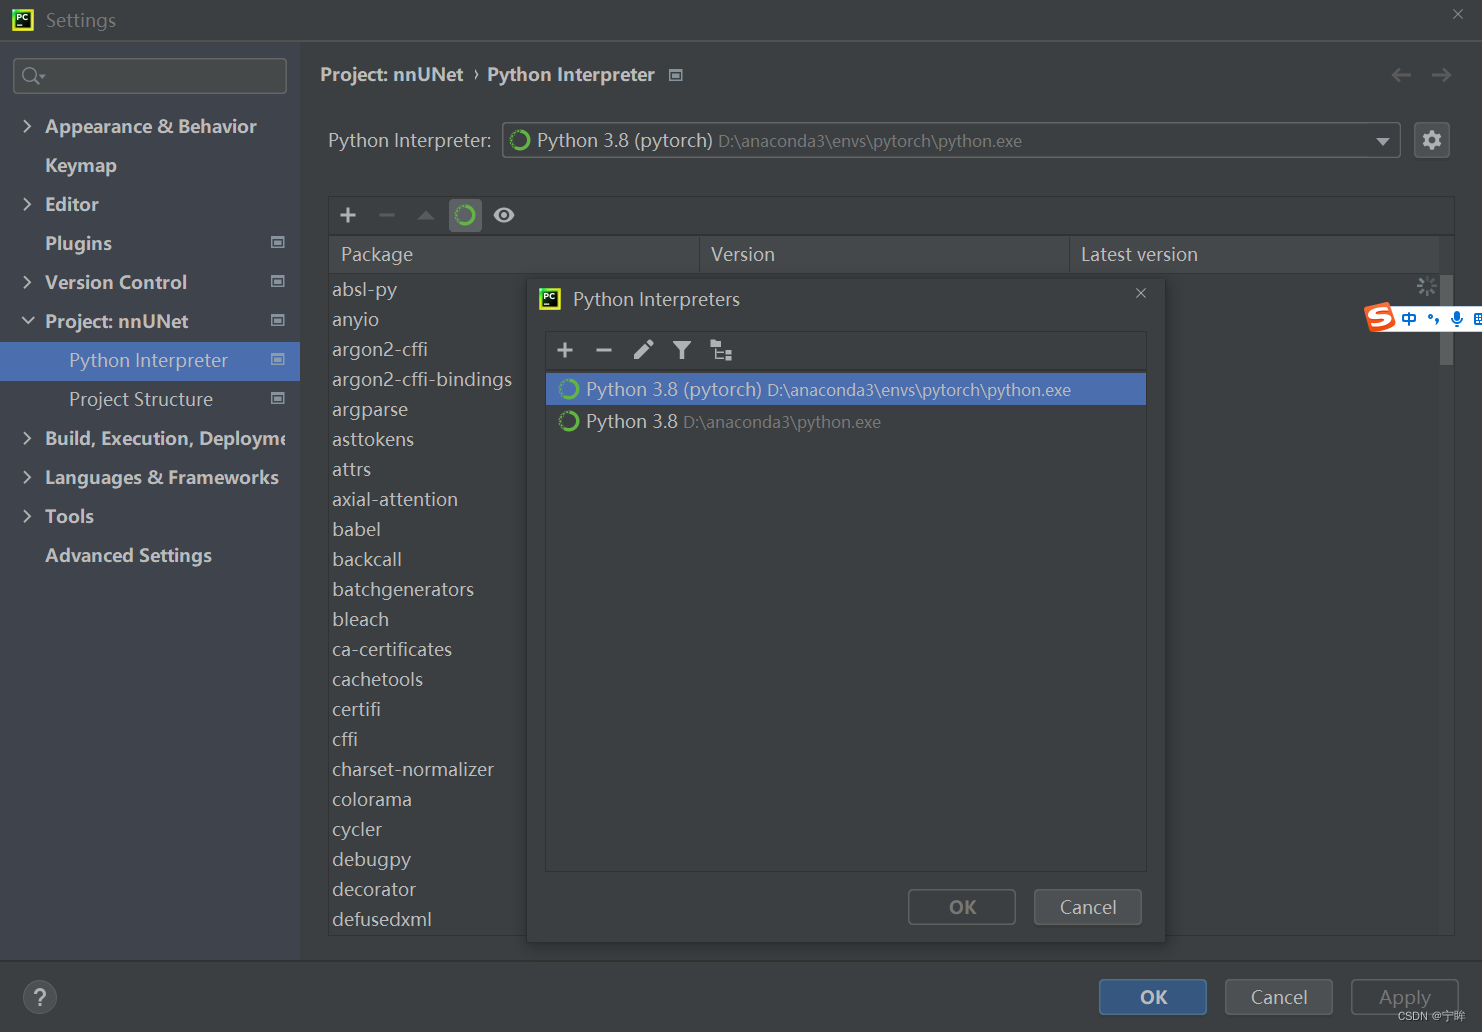Expand the Editor section

coord(27,204)
